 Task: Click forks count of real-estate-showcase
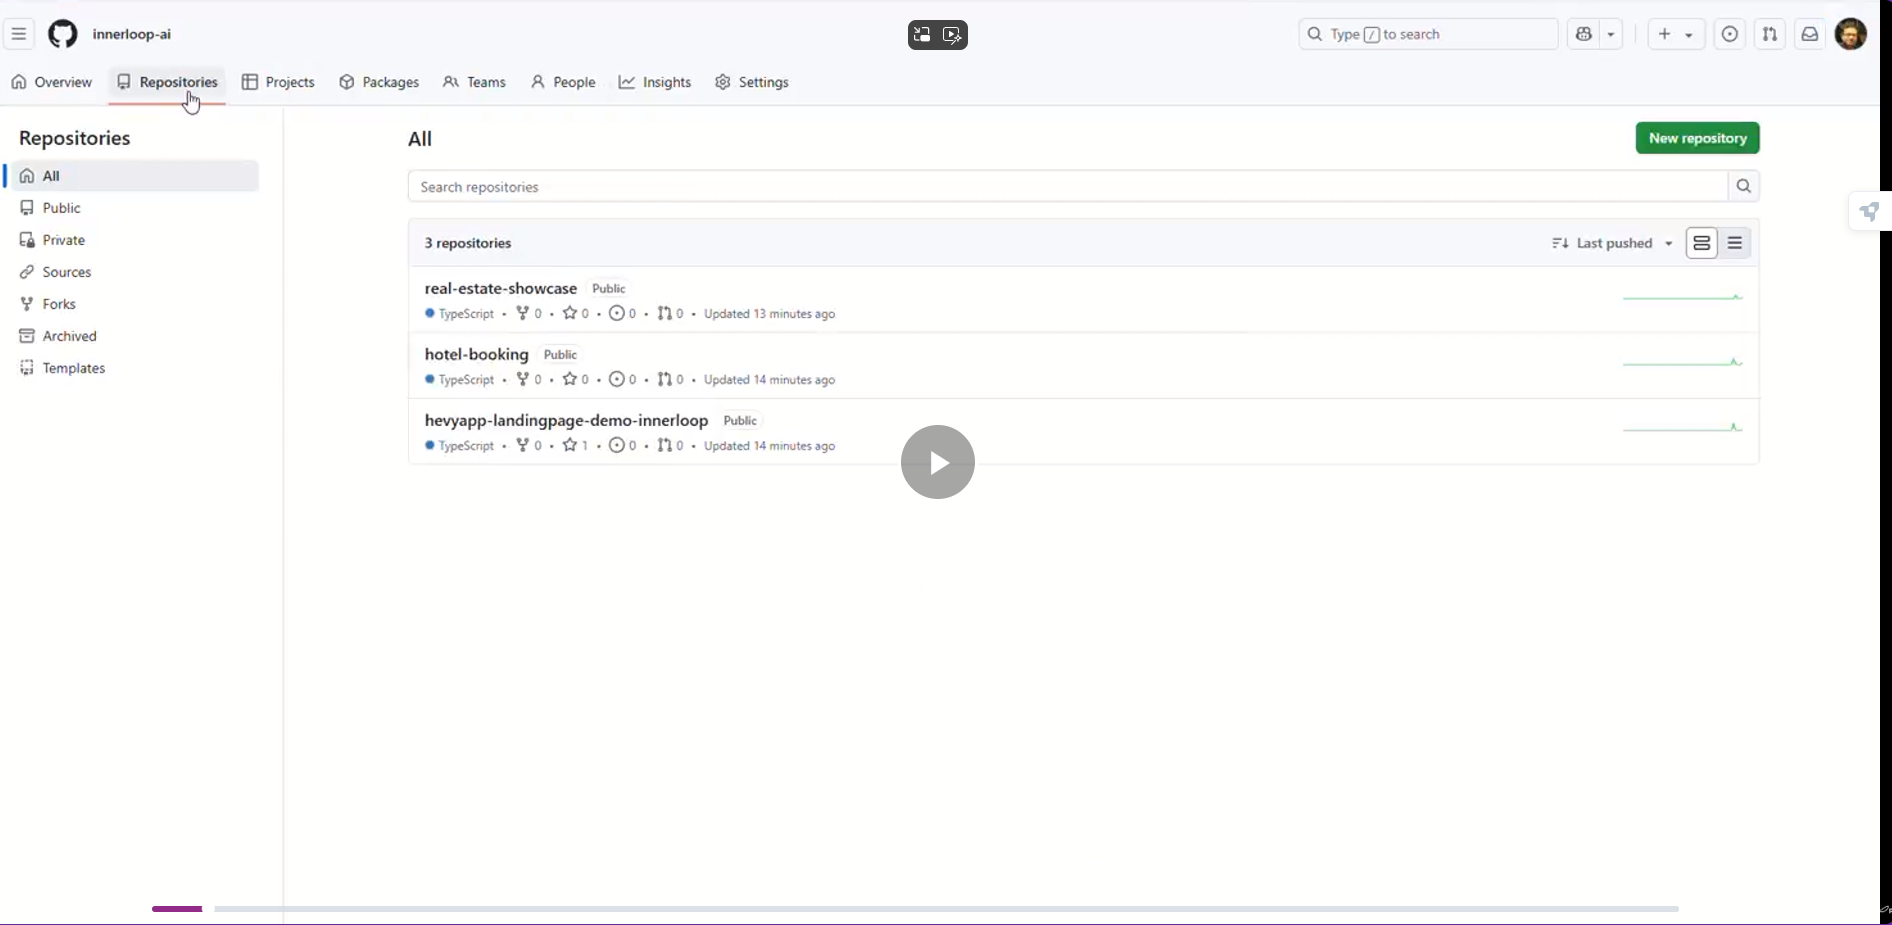529,314
